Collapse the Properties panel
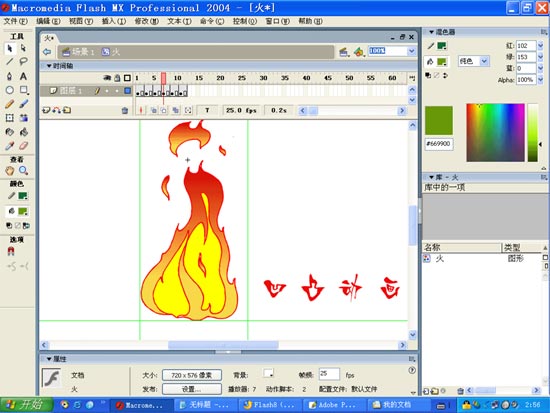550x413 pixels. [x=49, y=359]
